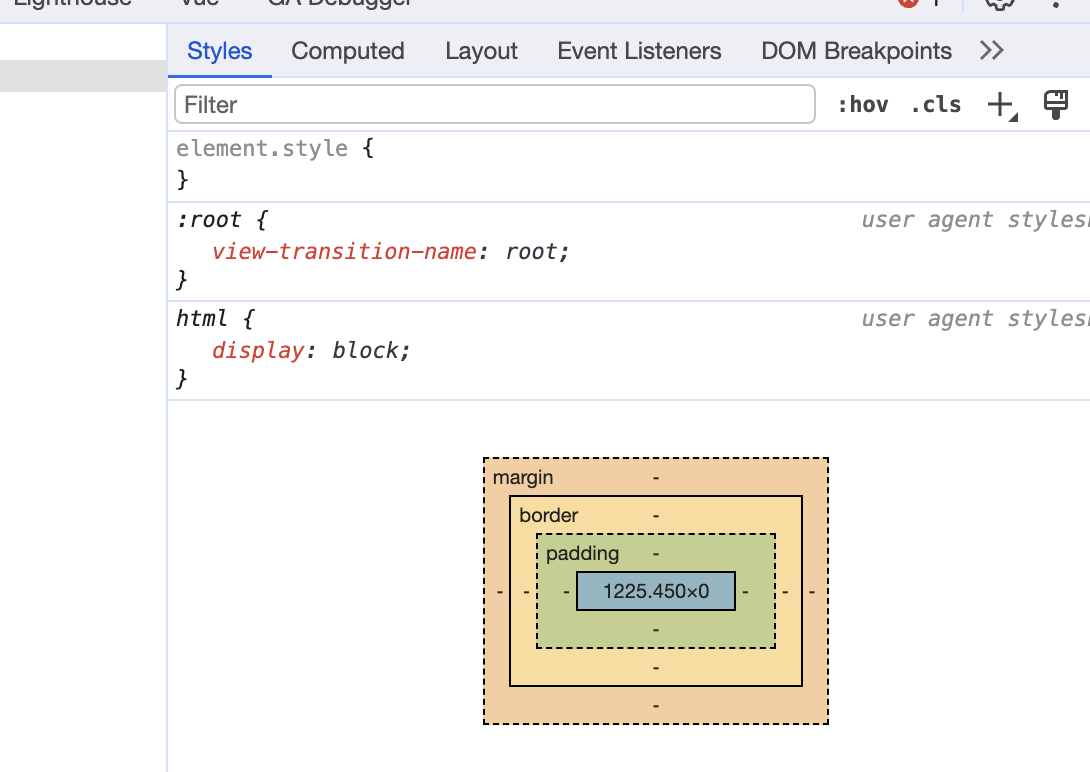
Task: Expand hidden panels with the chevron
Action: pos(991,50)
